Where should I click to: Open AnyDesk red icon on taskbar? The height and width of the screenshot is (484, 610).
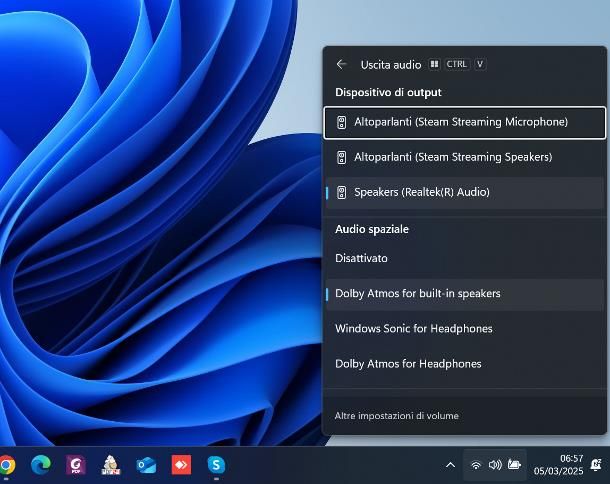coord(181,465)
